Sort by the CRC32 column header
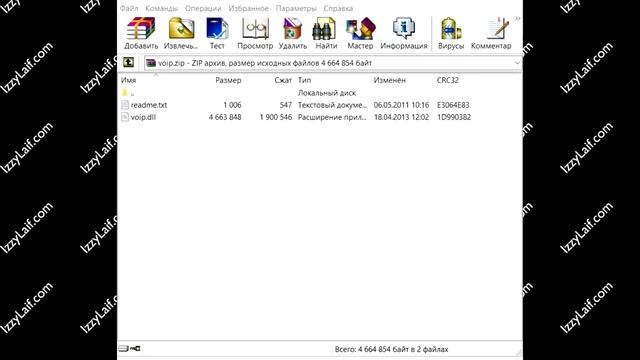640x360 pixels. point(447,80)
